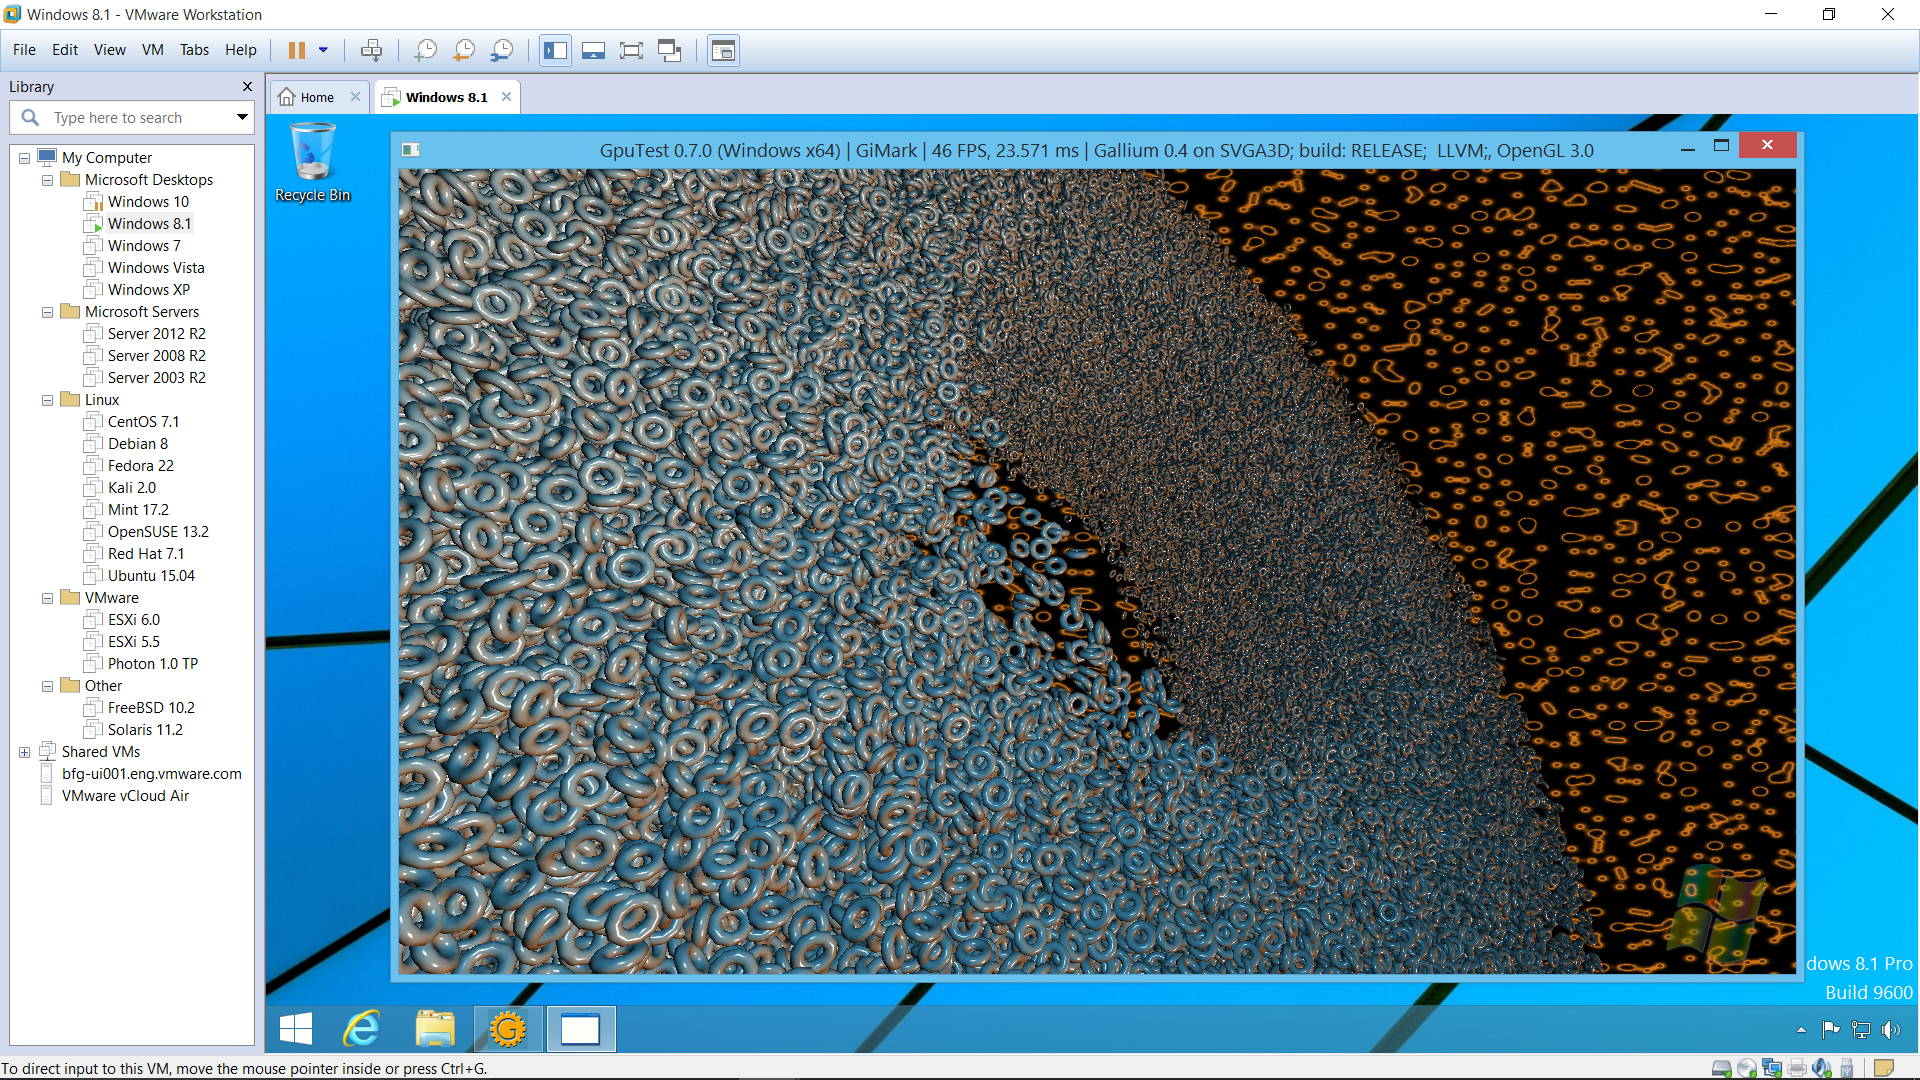Open the Edit menu
The image size is (1920, 1080).
tap(65, 50)
